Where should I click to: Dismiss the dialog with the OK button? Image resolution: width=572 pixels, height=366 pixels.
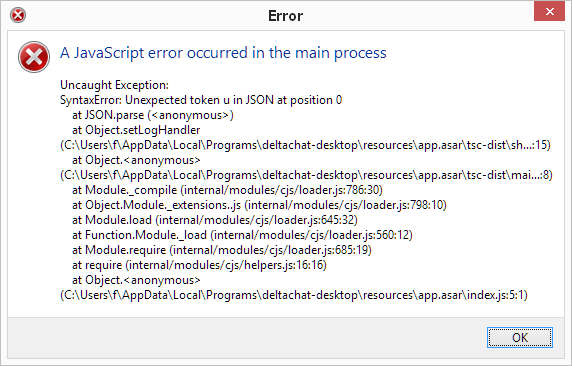click(x=520, y=338)
